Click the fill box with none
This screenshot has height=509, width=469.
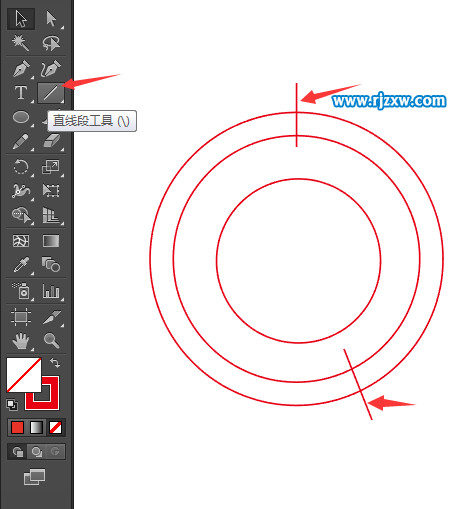24,375
